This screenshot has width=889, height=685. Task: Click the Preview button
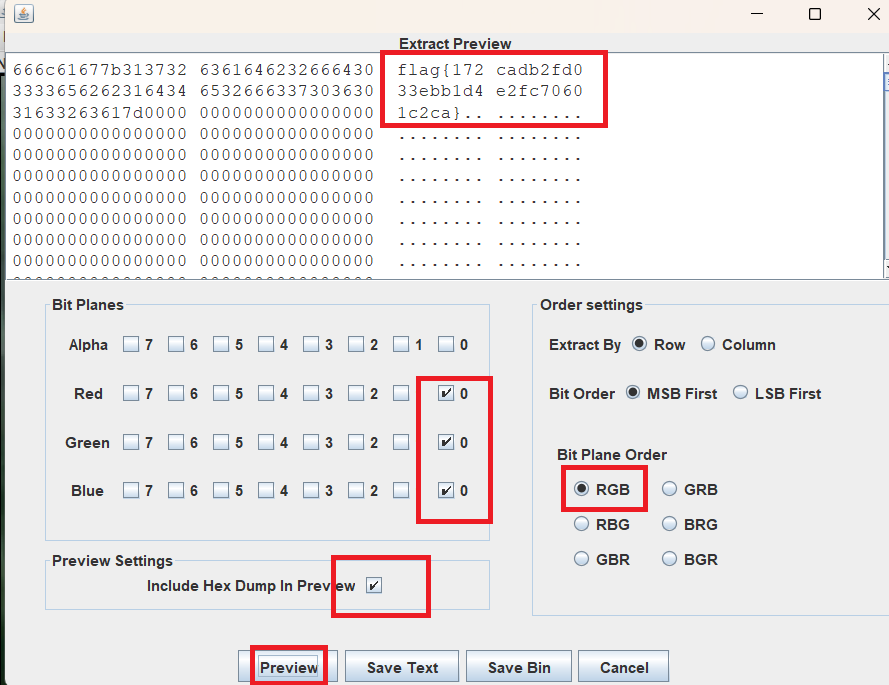point(288,667)
